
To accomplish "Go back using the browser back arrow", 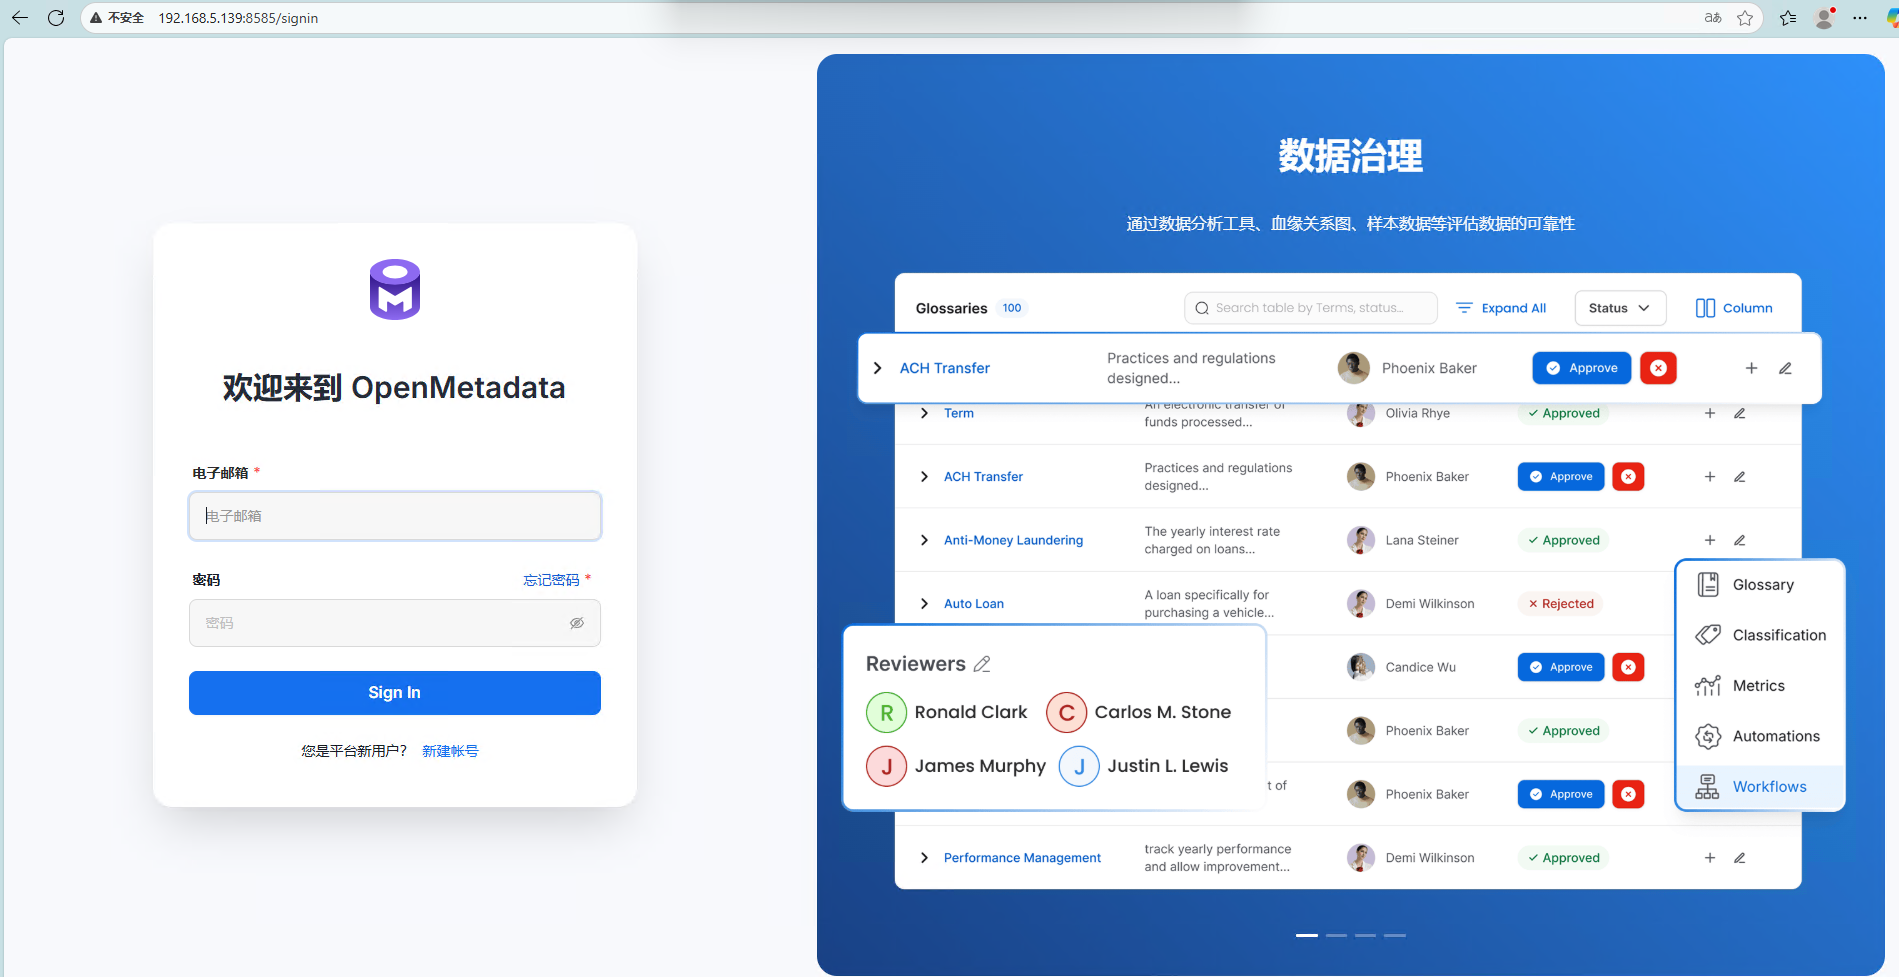I will (20, 18).
